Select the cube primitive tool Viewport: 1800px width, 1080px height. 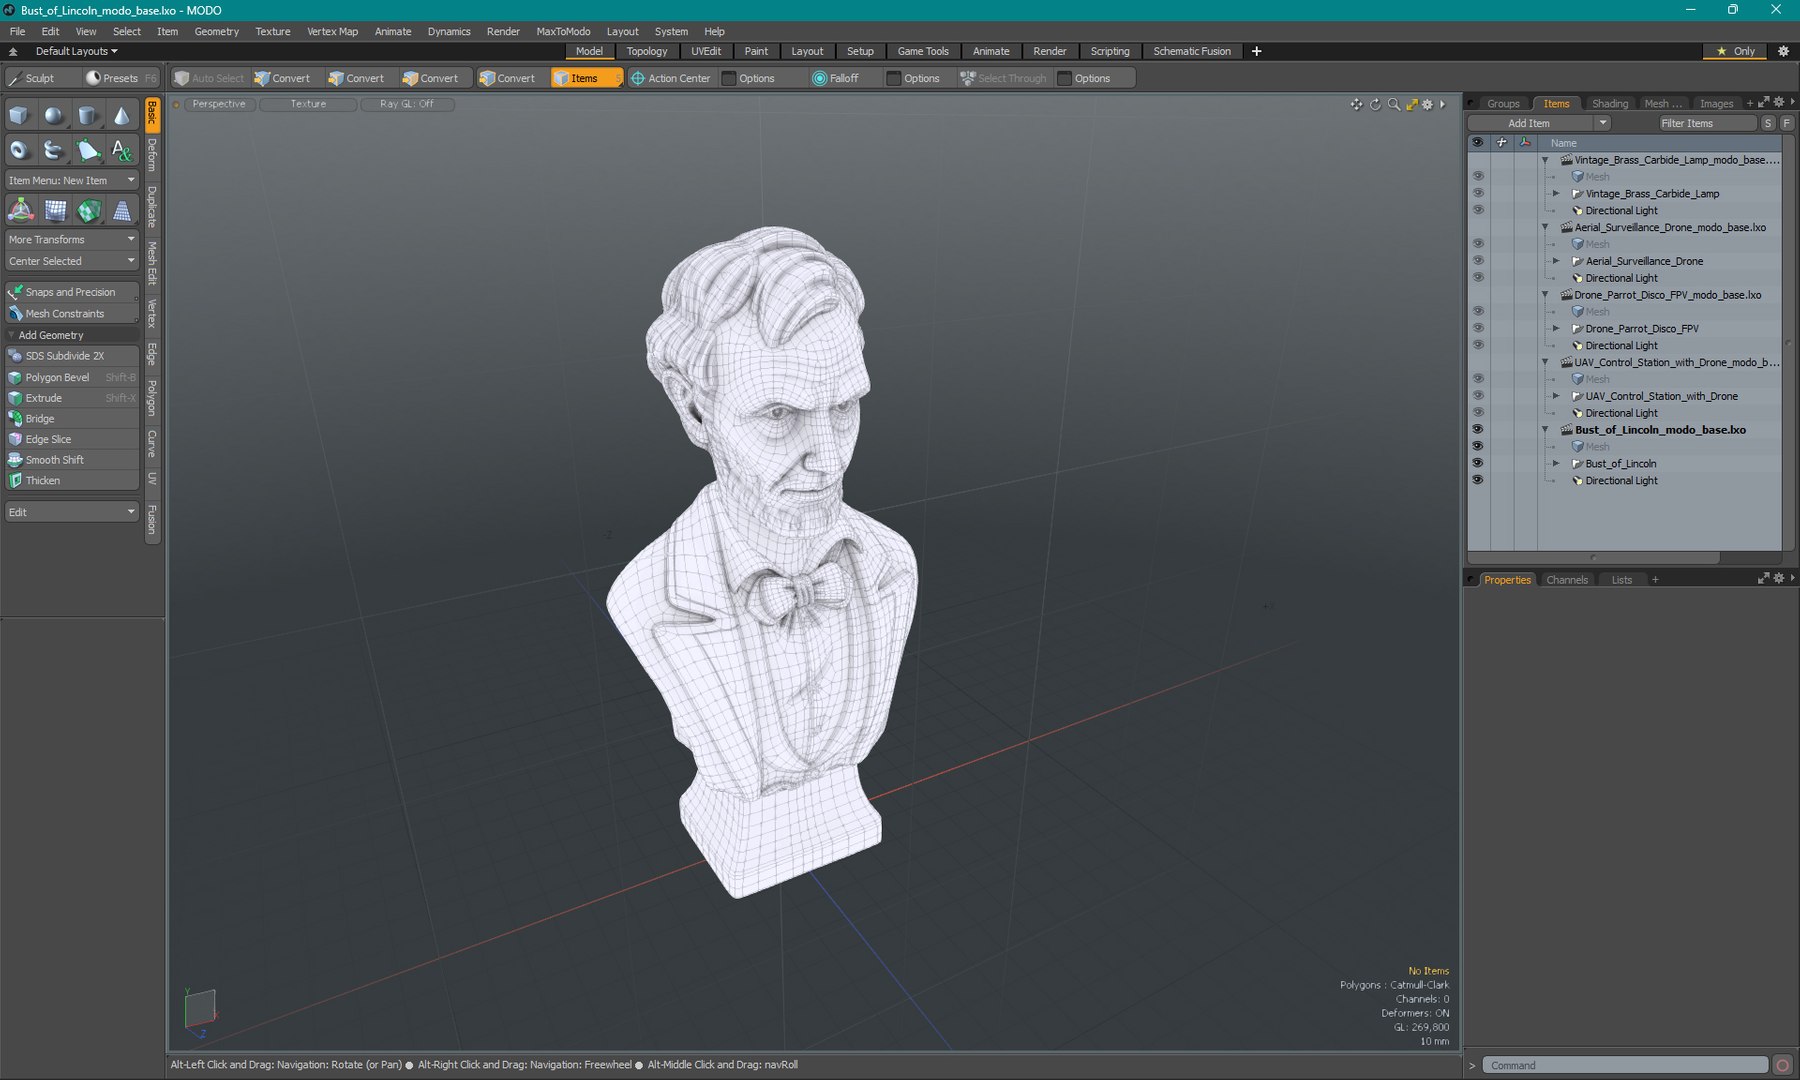(19, 116)
